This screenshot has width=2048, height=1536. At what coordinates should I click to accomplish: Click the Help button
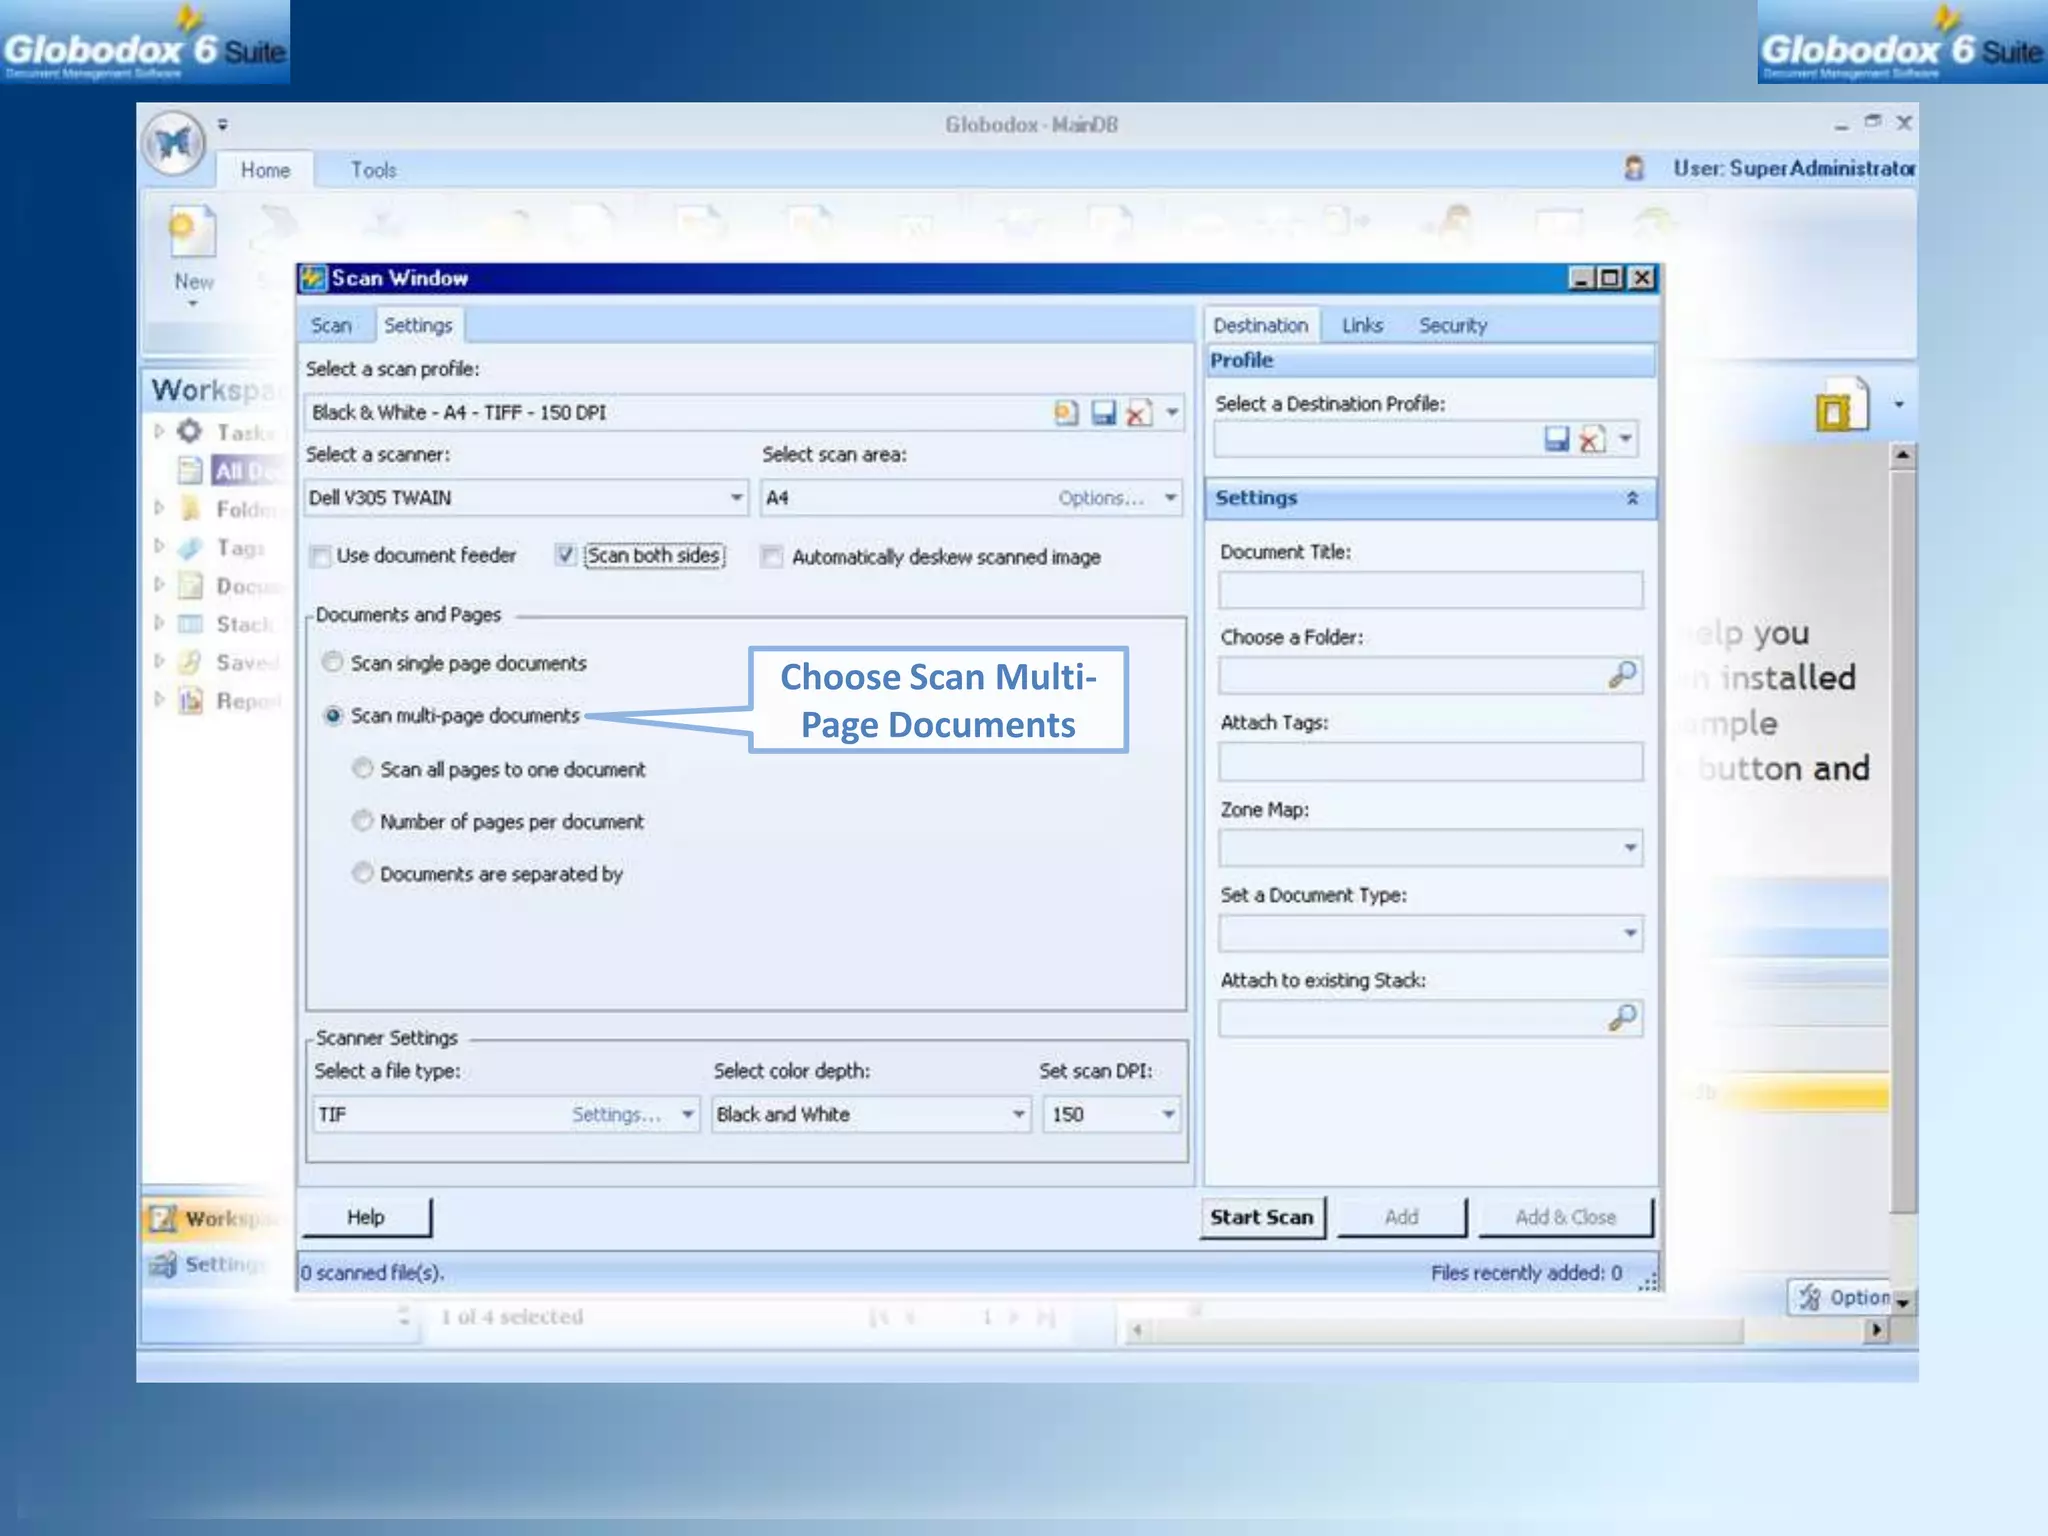(366, 1217)
